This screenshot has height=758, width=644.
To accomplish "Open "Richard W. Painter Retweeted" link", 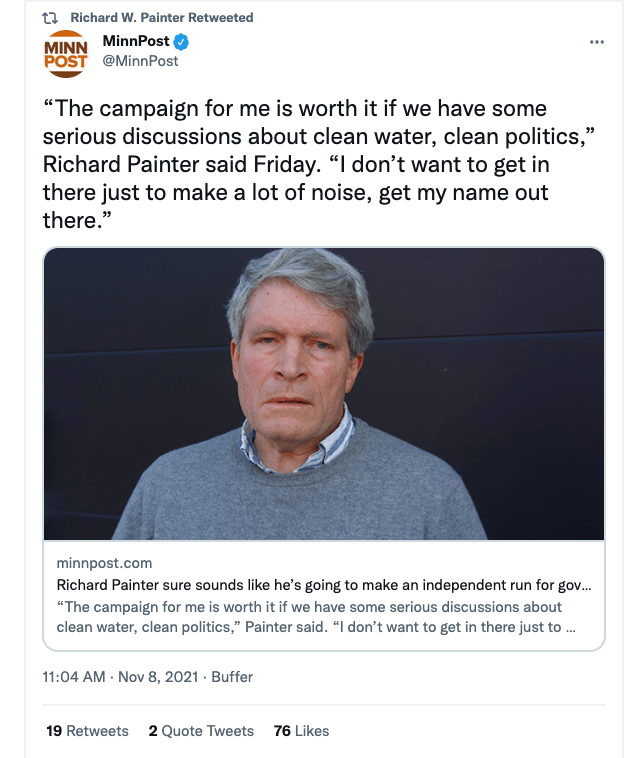I will 161,18.
